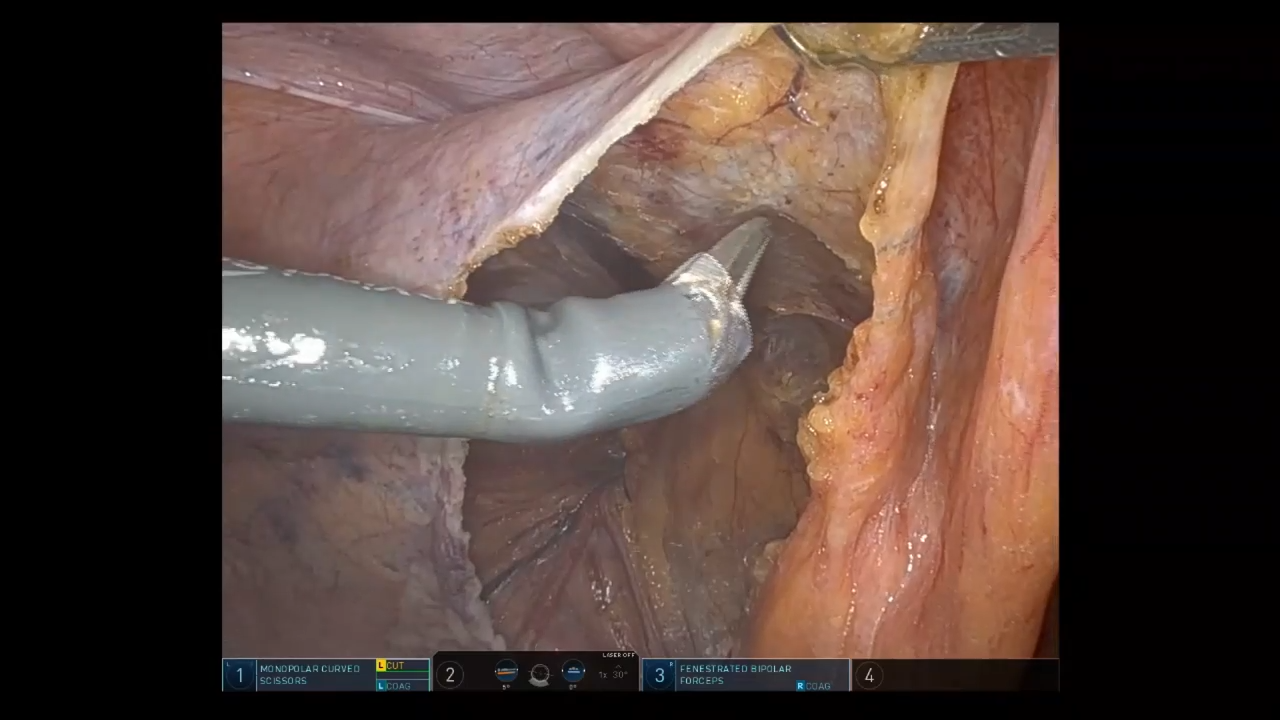This screenshot has height=720, width=1280.
Task: Toggle left COAG energy mode
Action: tap(399, 686)
